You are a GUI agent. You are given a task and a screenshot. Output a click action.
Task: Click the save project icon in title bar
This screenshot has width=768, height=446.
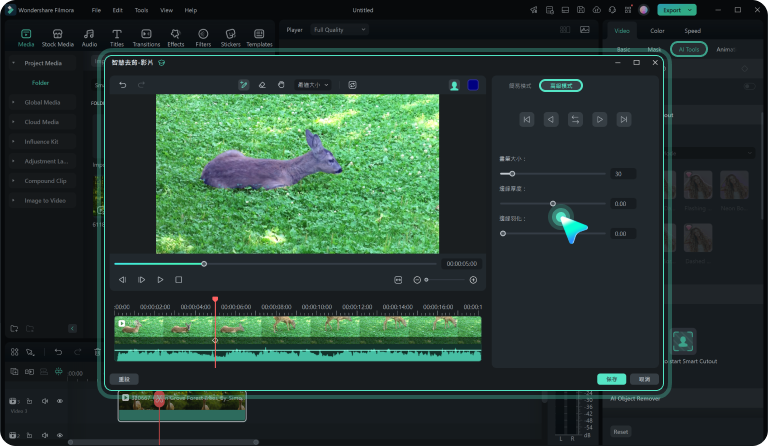pos(581,10)
